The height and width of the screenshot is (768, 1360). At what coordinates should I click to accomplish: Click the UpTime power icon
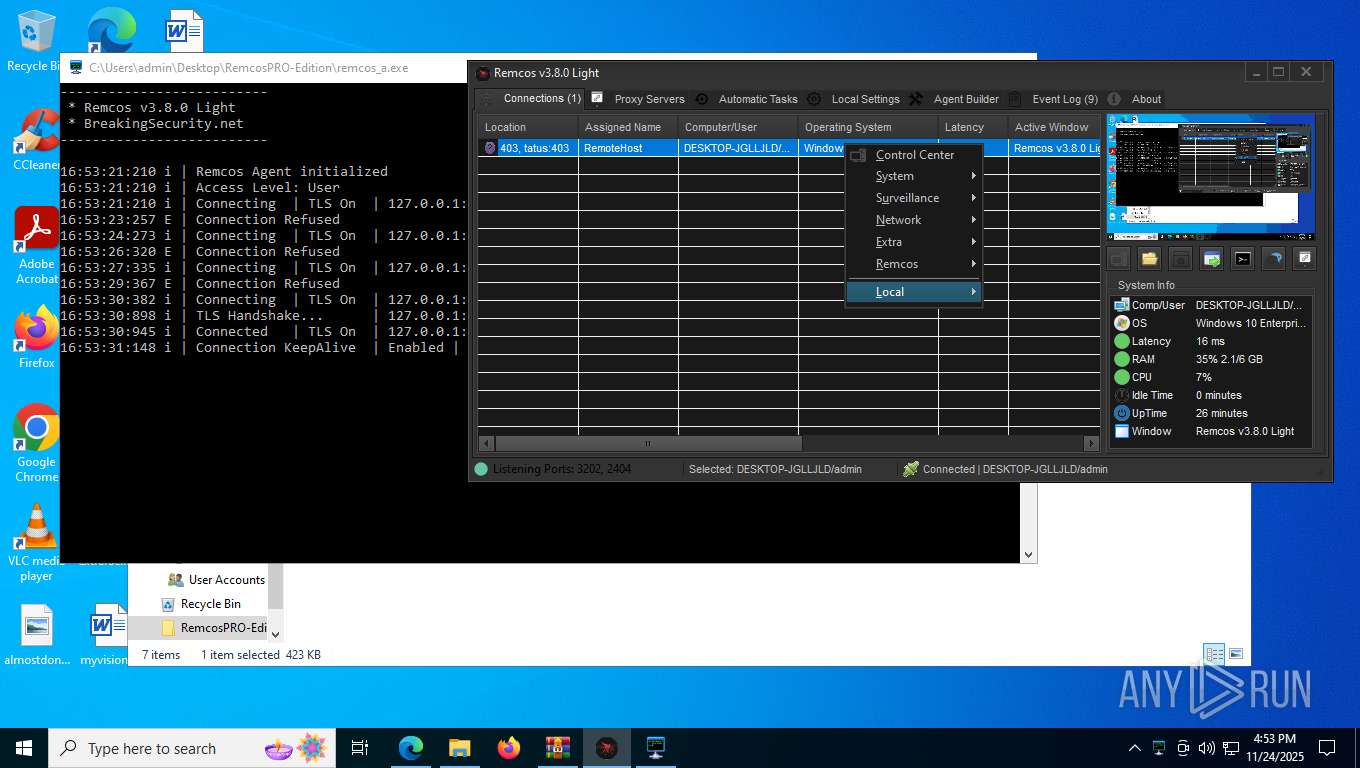pos(1122,413)
